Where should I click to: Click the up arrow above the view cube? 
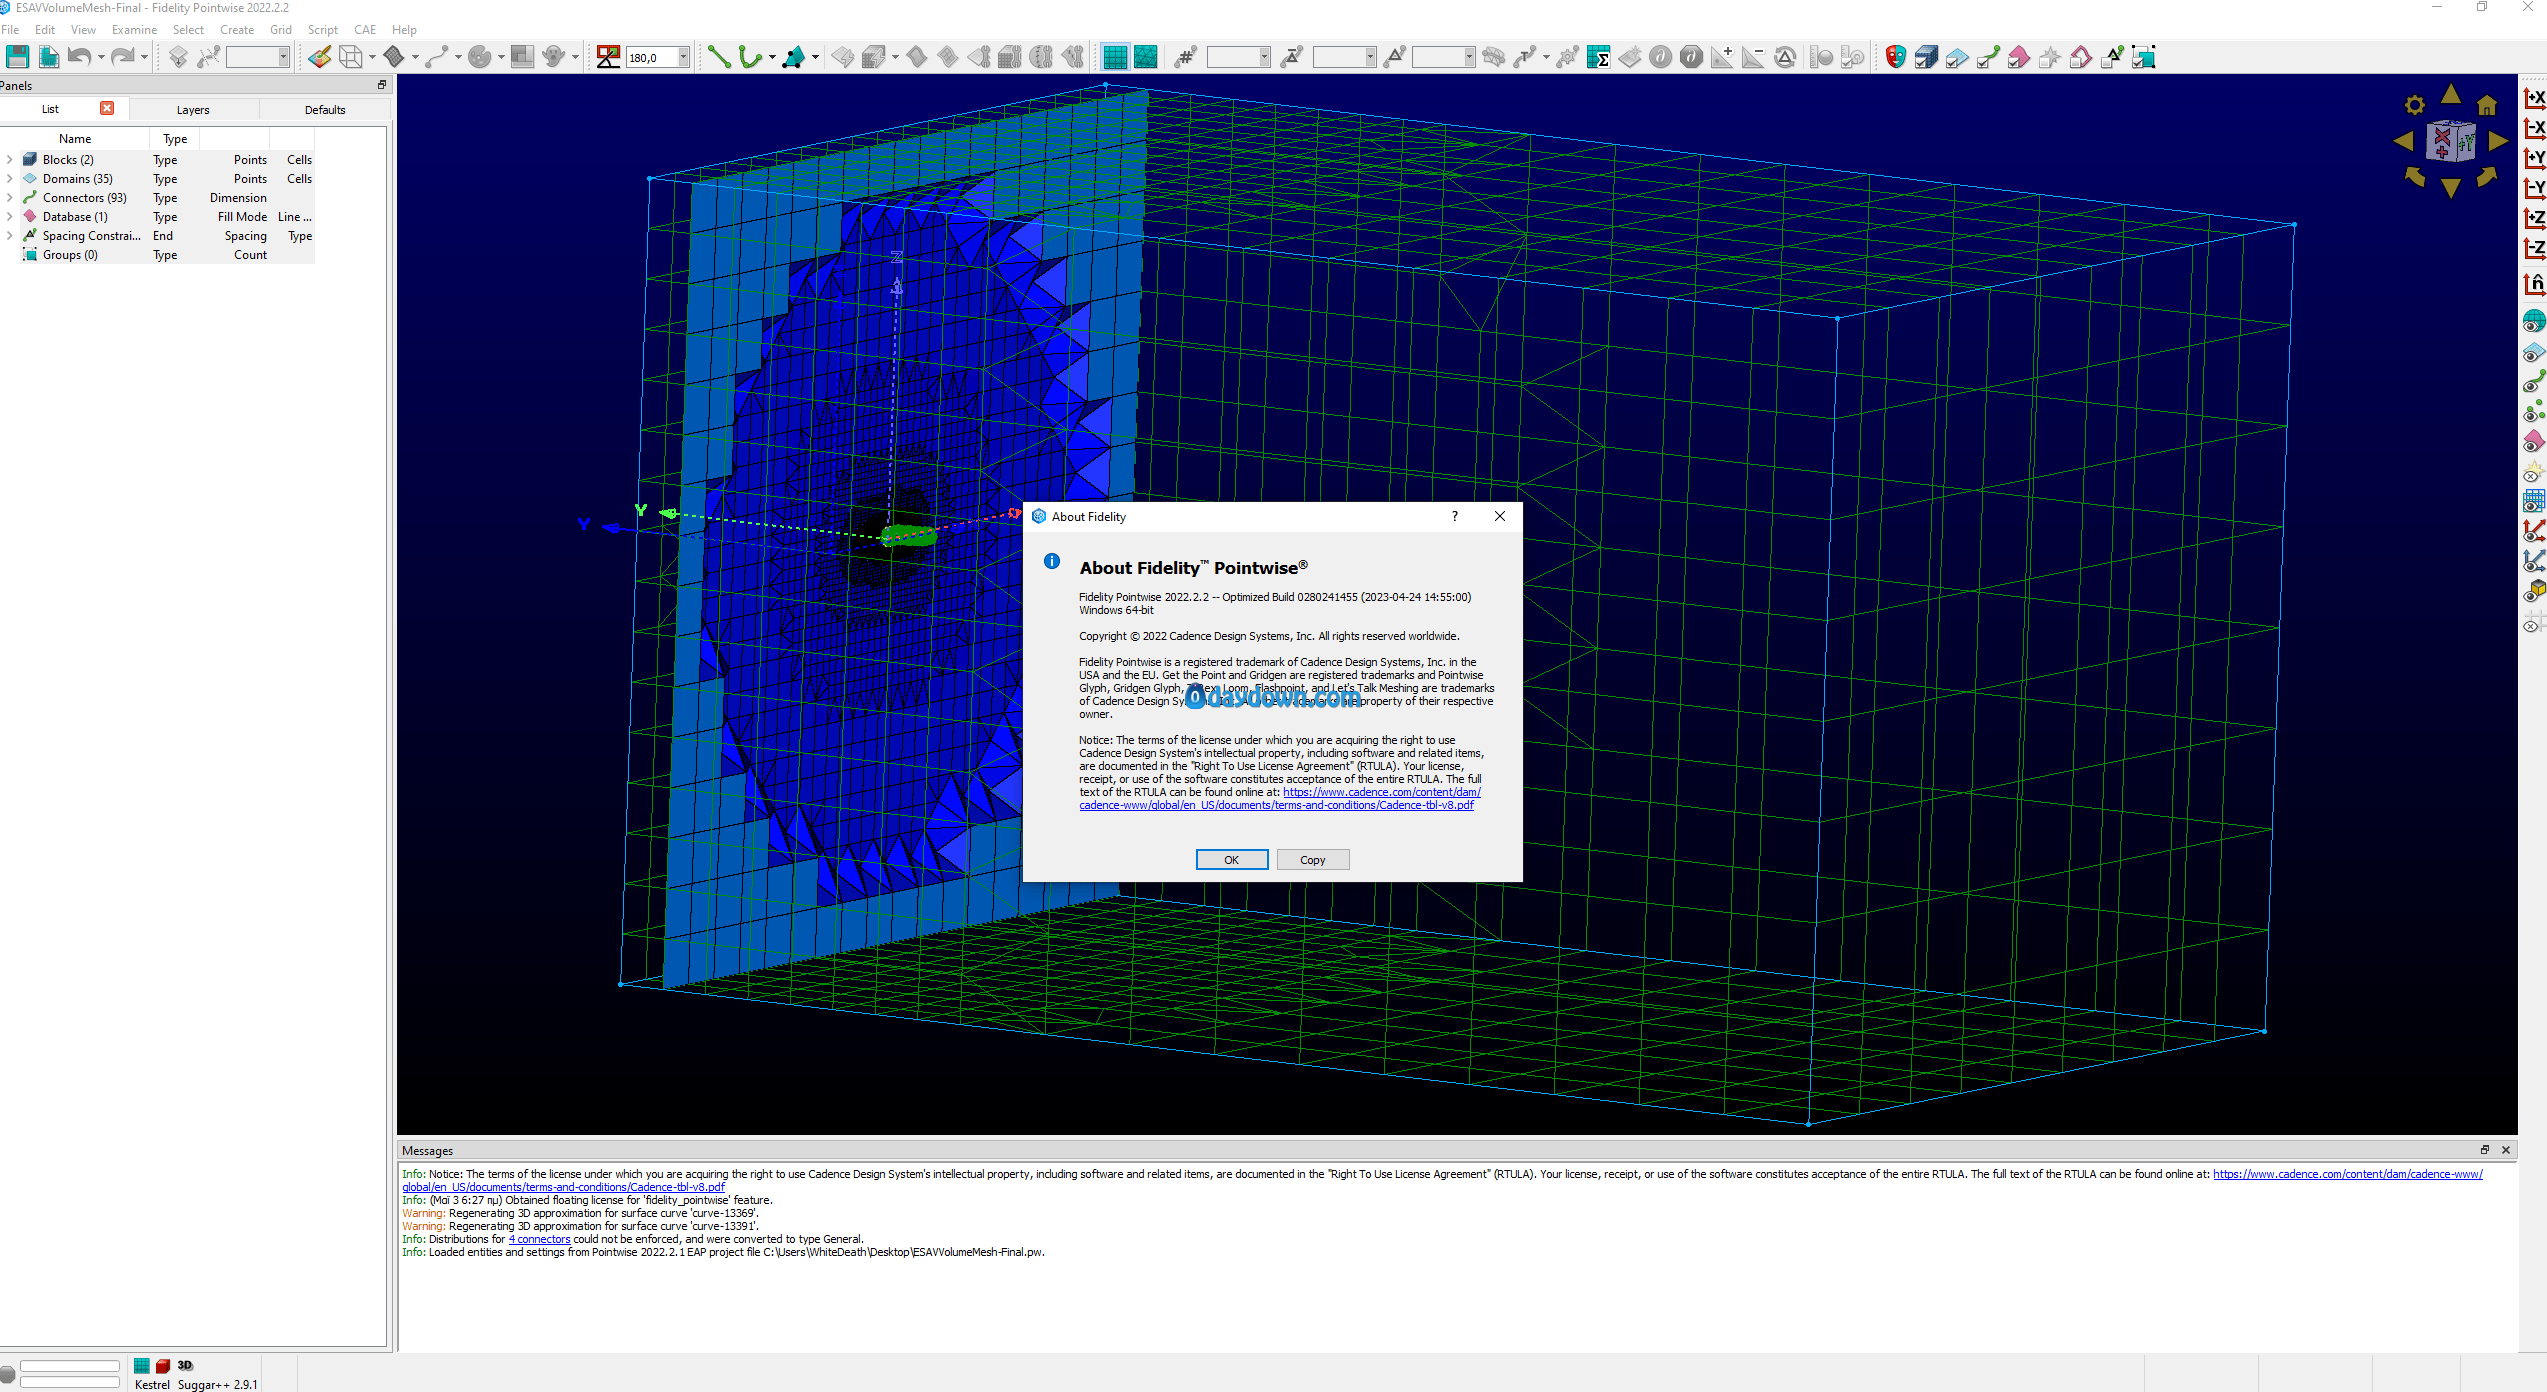(x=2451, y=94)
